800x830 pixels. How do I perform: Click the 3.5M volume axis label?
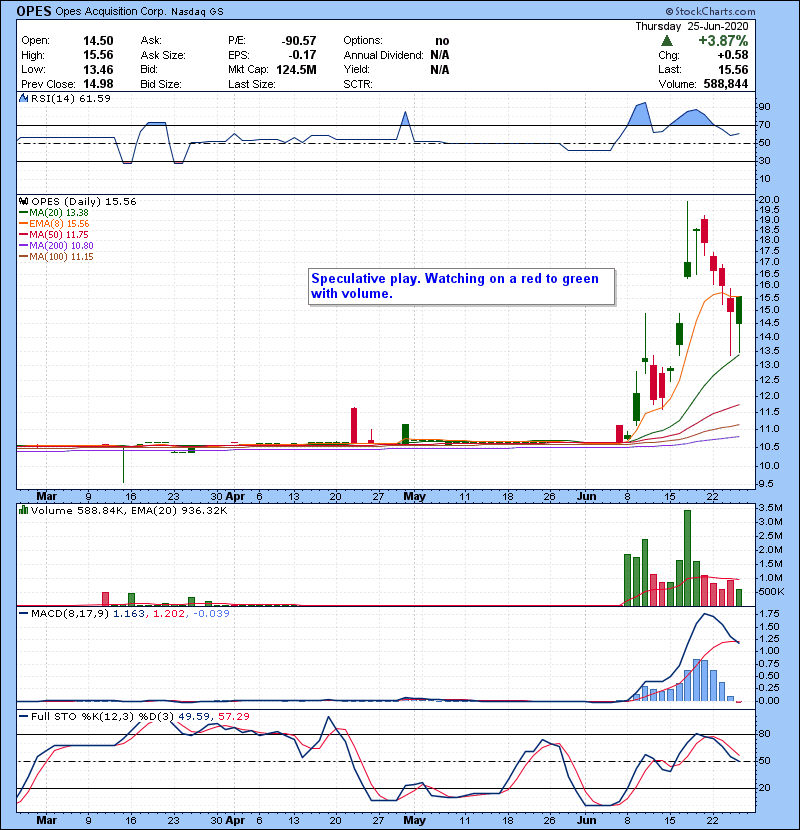[770, 508]
